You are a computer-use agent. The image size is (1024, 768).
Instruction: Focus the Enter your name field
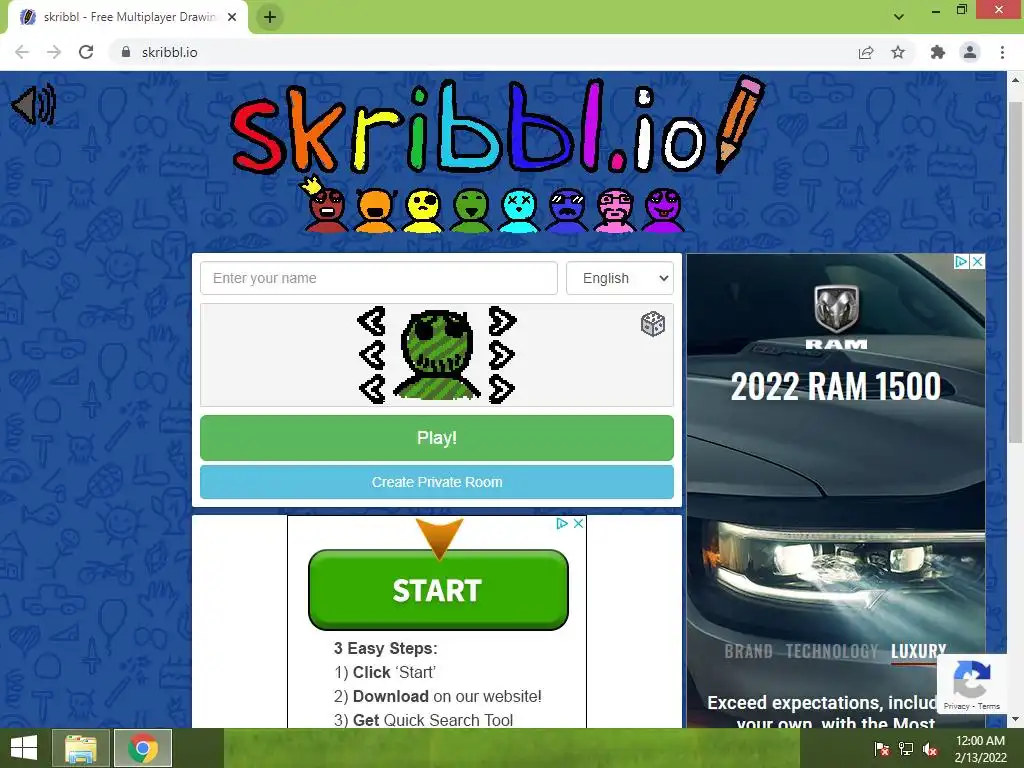379,278
